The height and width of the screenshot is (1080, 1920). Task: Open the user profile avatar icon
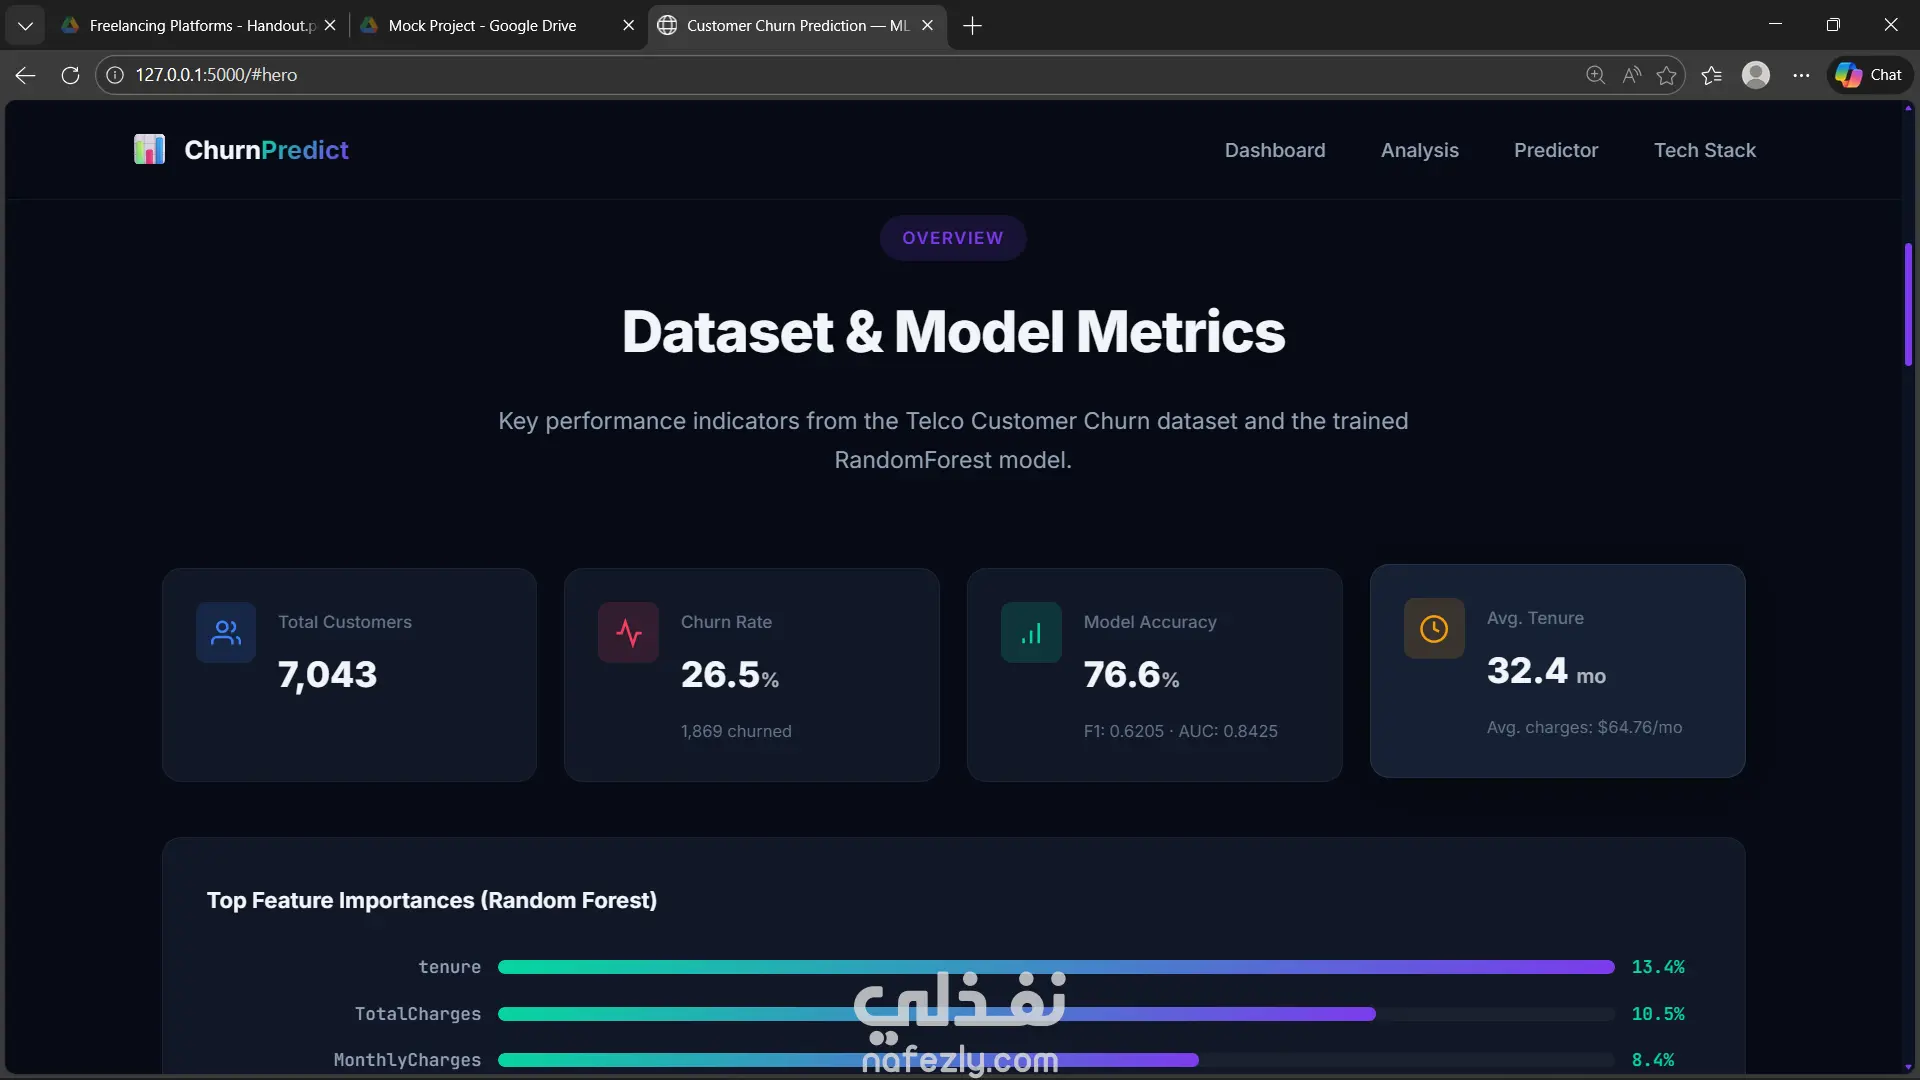click(x=1755, y=75)
